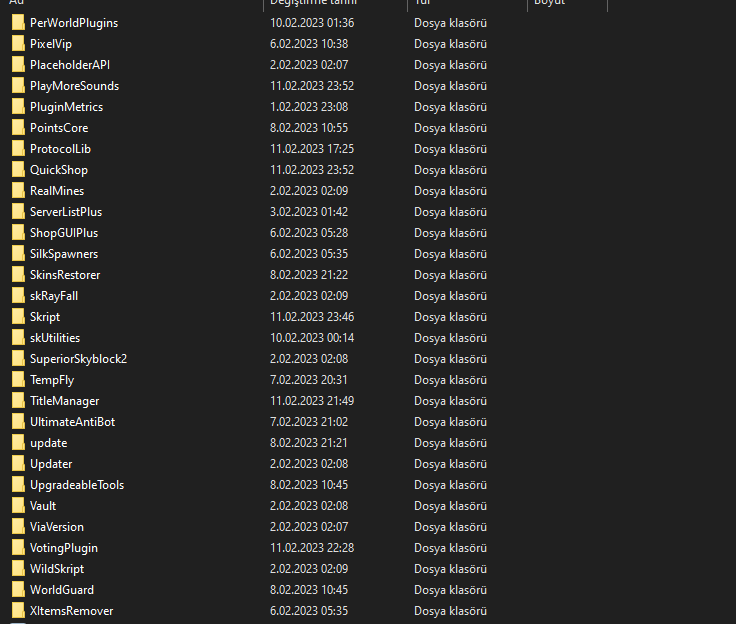Select the Vault folder name
736x624 pixels.
click(x=43, y=506)
